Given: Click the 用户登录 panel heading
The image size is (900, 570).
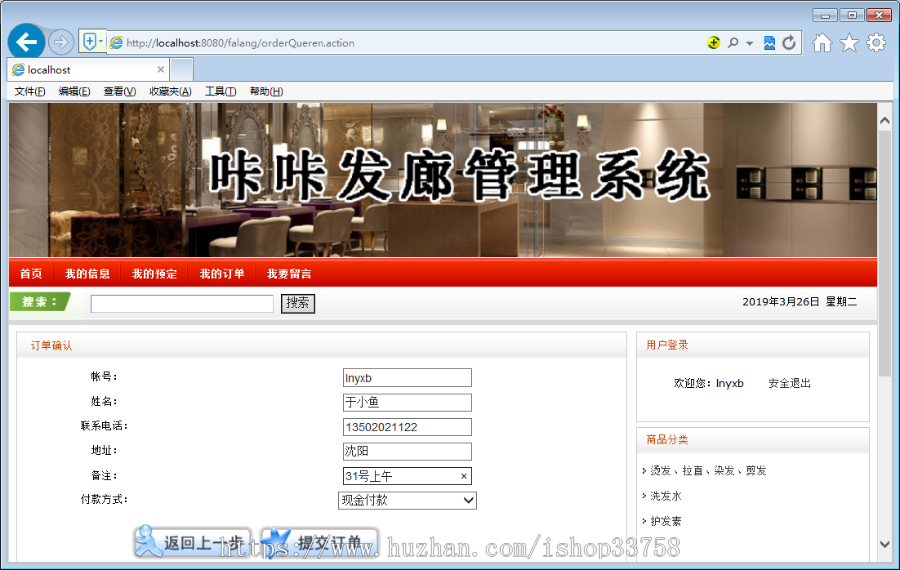Looking at the screenshot, I should click(x=667, y=345).
